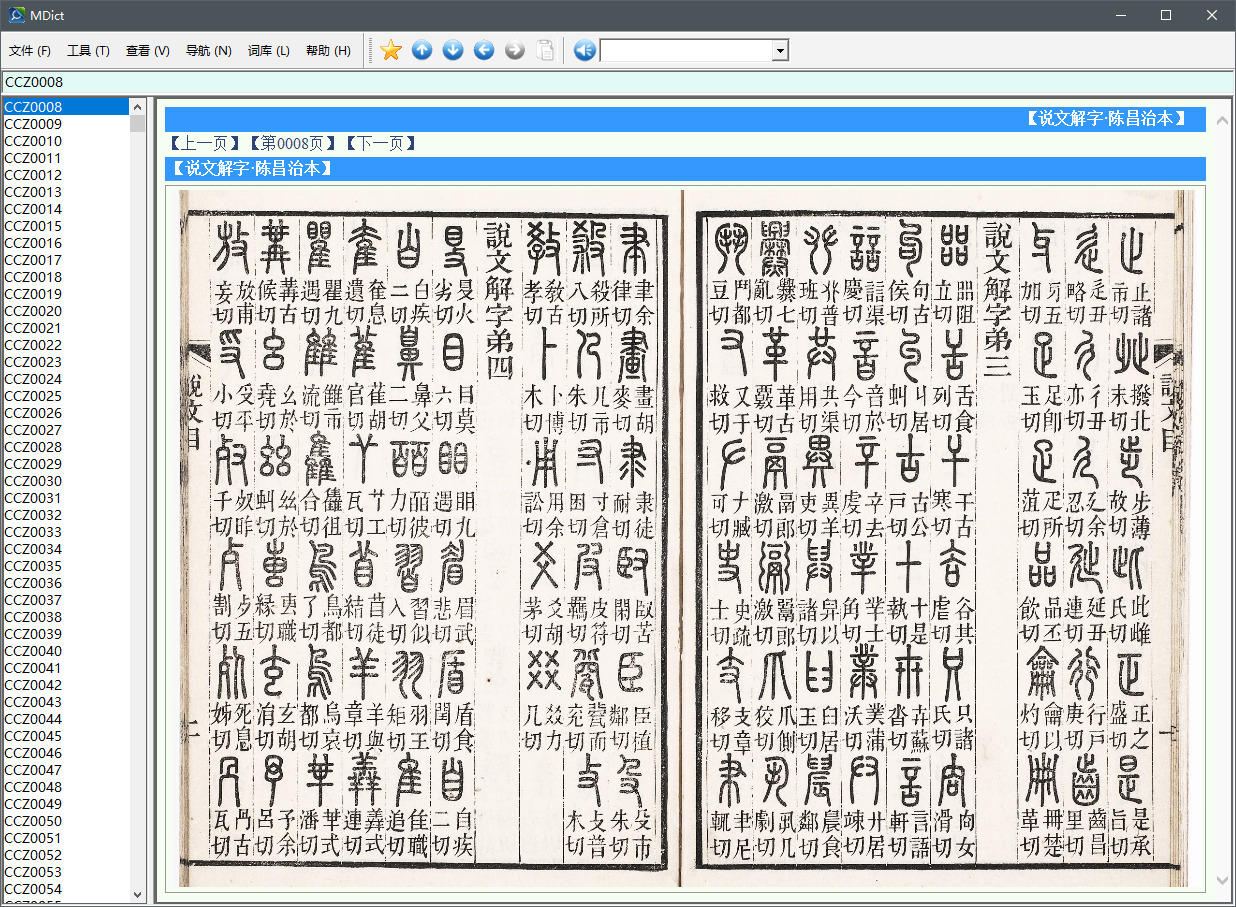Select entry CCZ0054 in the list

click(65, 889)
